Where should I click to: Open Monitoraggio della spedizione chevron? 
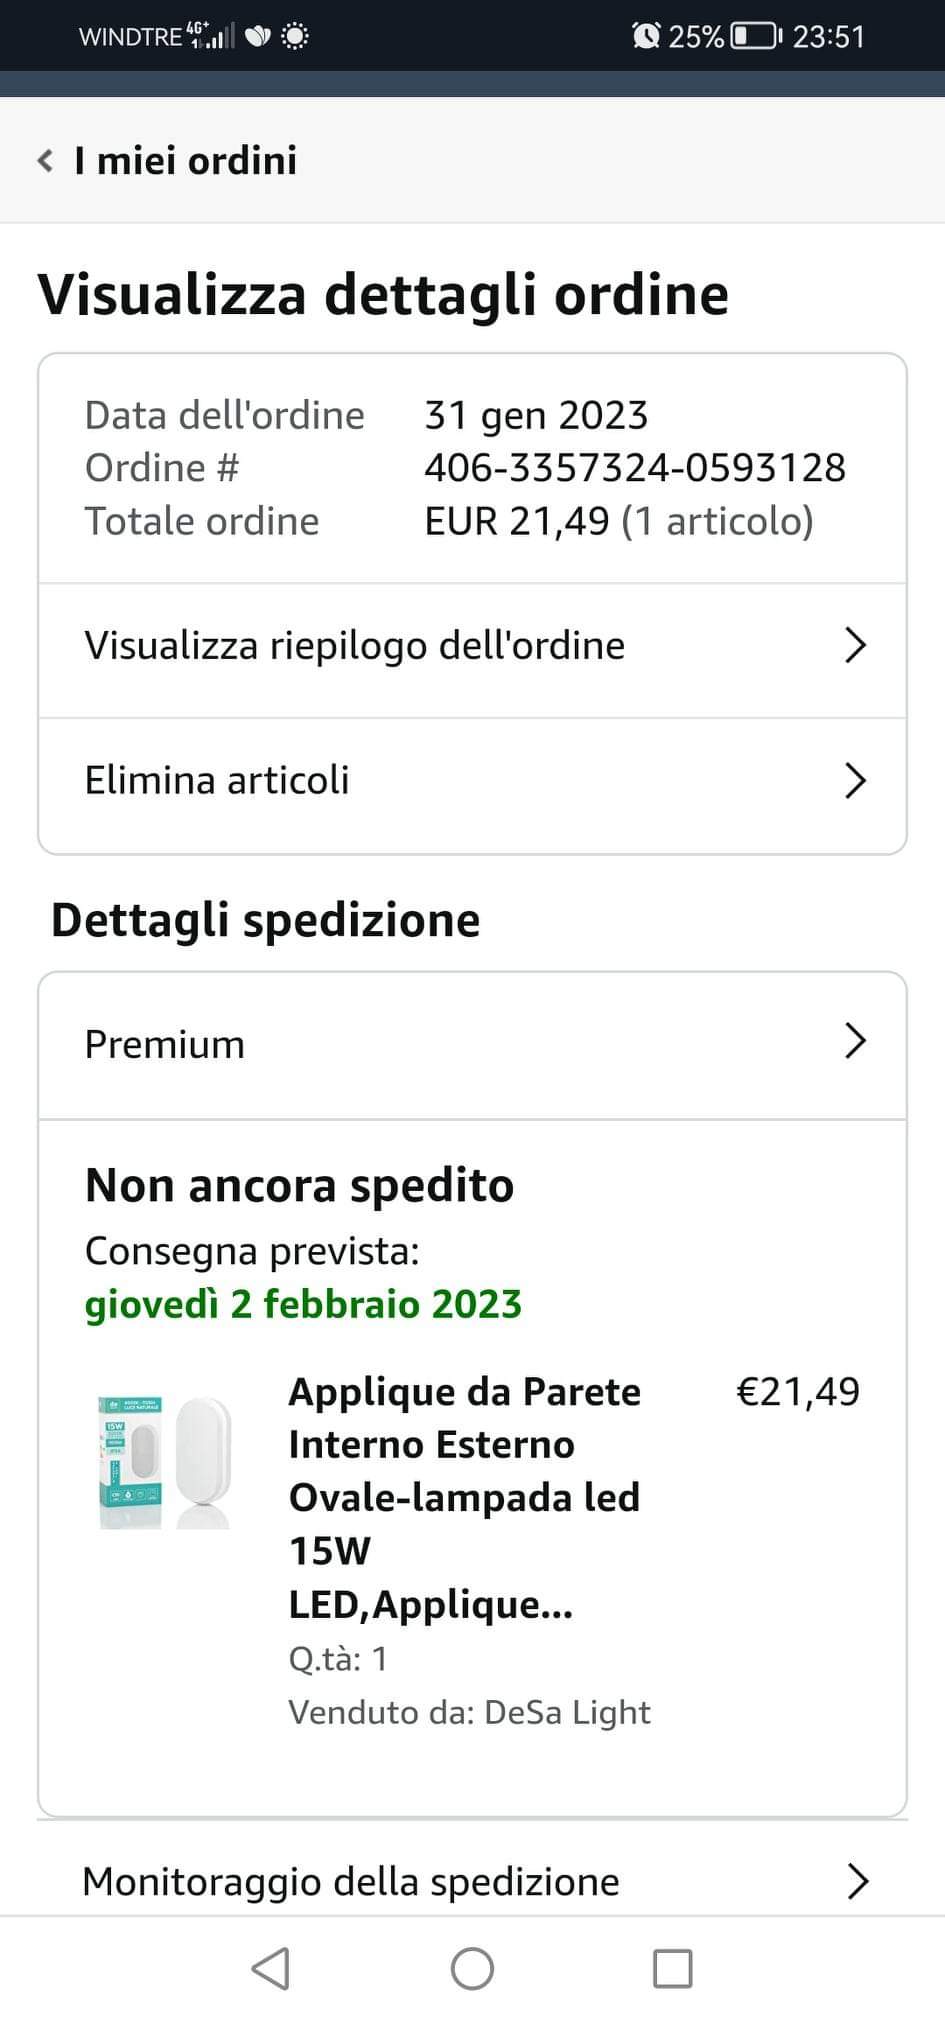coord(856,1882)
